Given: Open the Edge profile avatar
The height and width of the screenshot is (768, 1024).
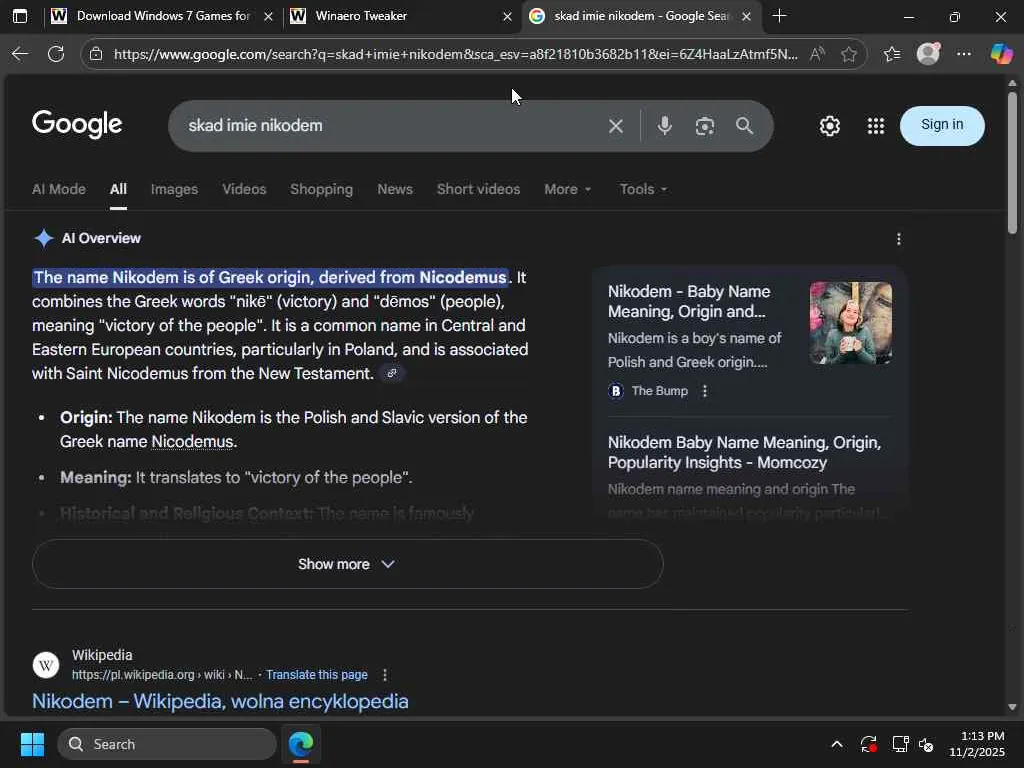Looking at the screenshot, I should pos(928,54).
